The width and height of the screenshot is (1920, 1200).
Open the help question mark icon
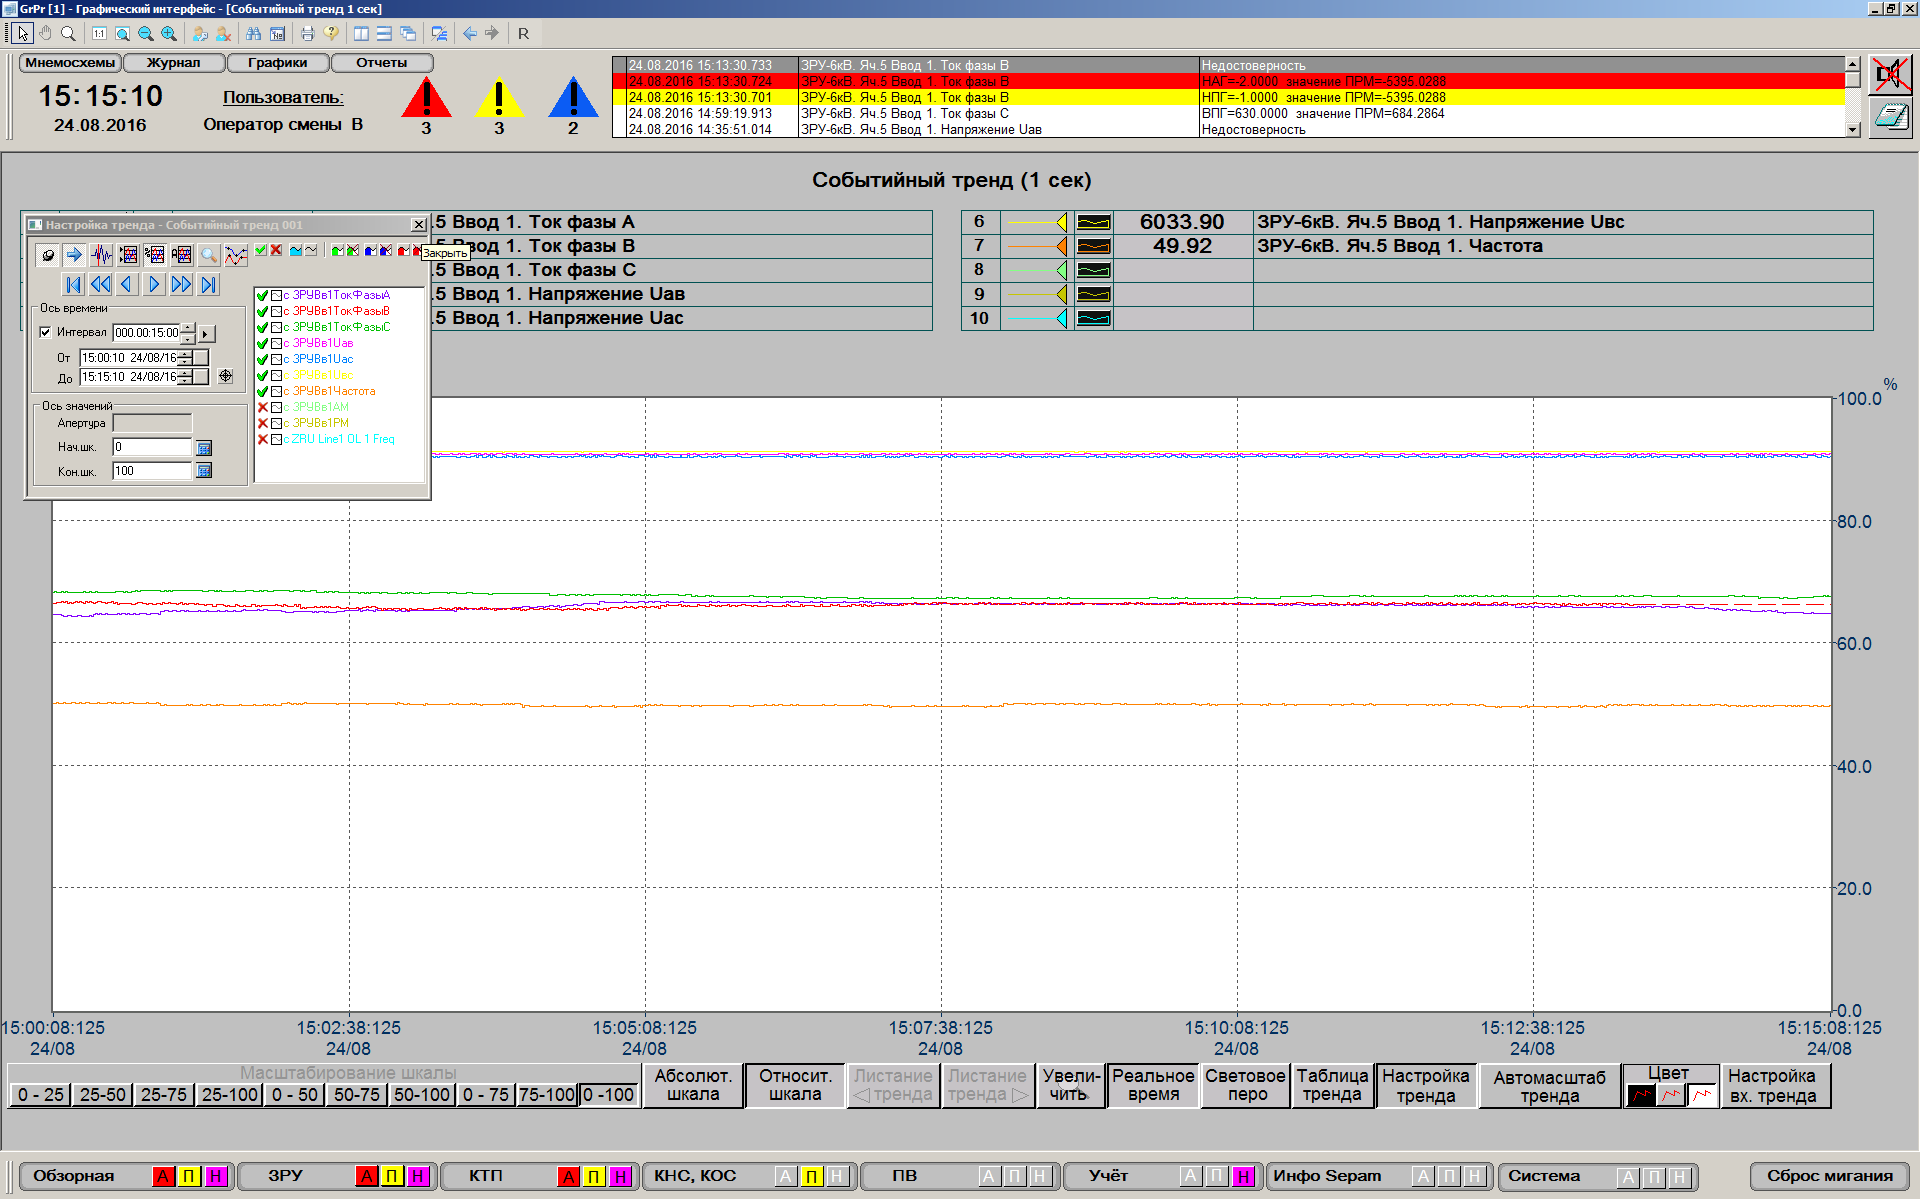pos(331,33)
